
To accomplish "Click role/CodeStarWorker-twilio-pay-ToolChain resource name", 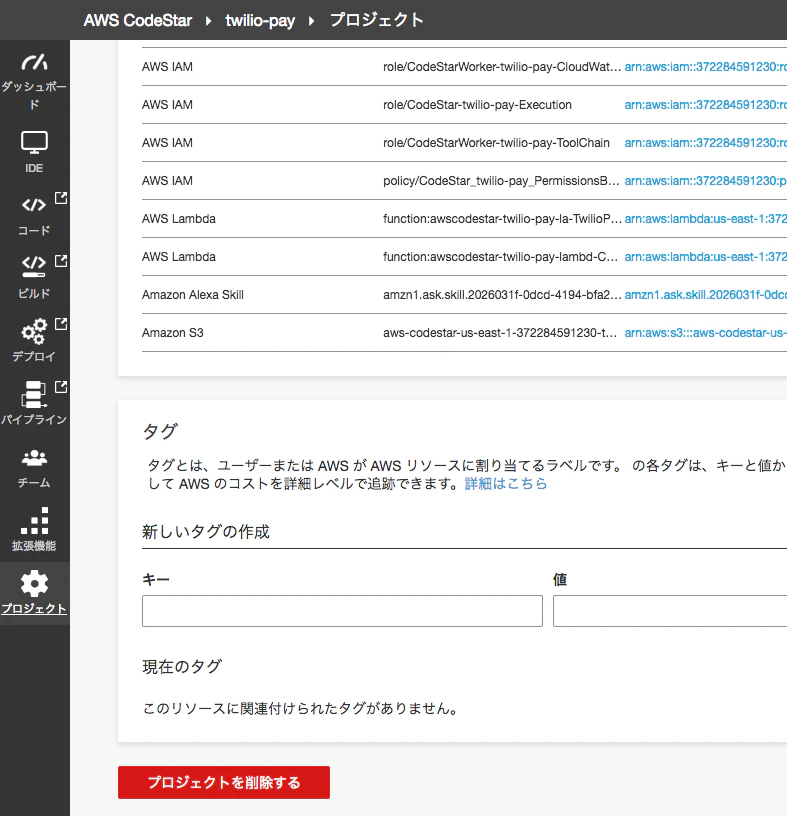I will pyautogui.click(x=496, y=143).
